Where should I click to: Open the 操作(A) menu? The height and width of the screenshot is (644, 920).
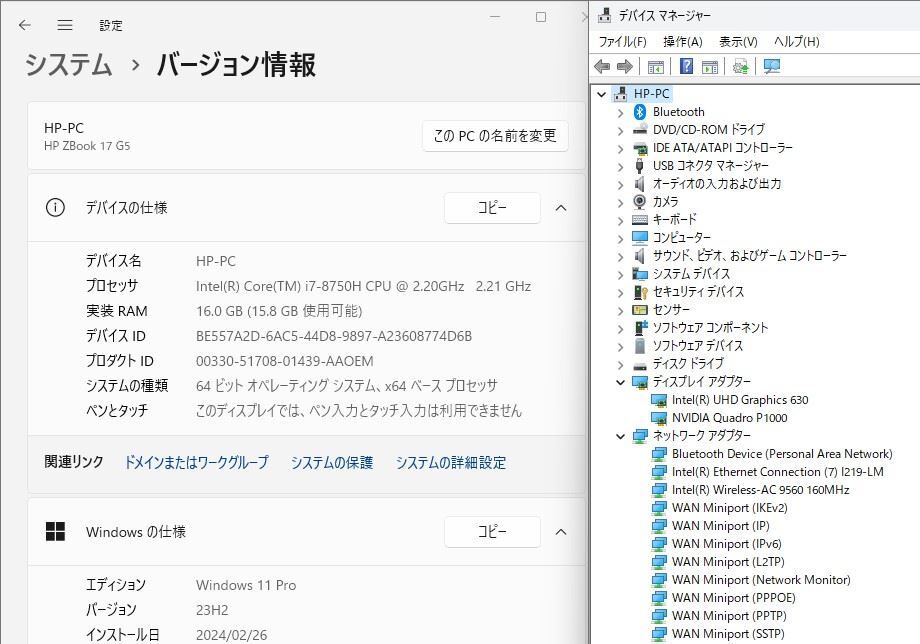683,42
